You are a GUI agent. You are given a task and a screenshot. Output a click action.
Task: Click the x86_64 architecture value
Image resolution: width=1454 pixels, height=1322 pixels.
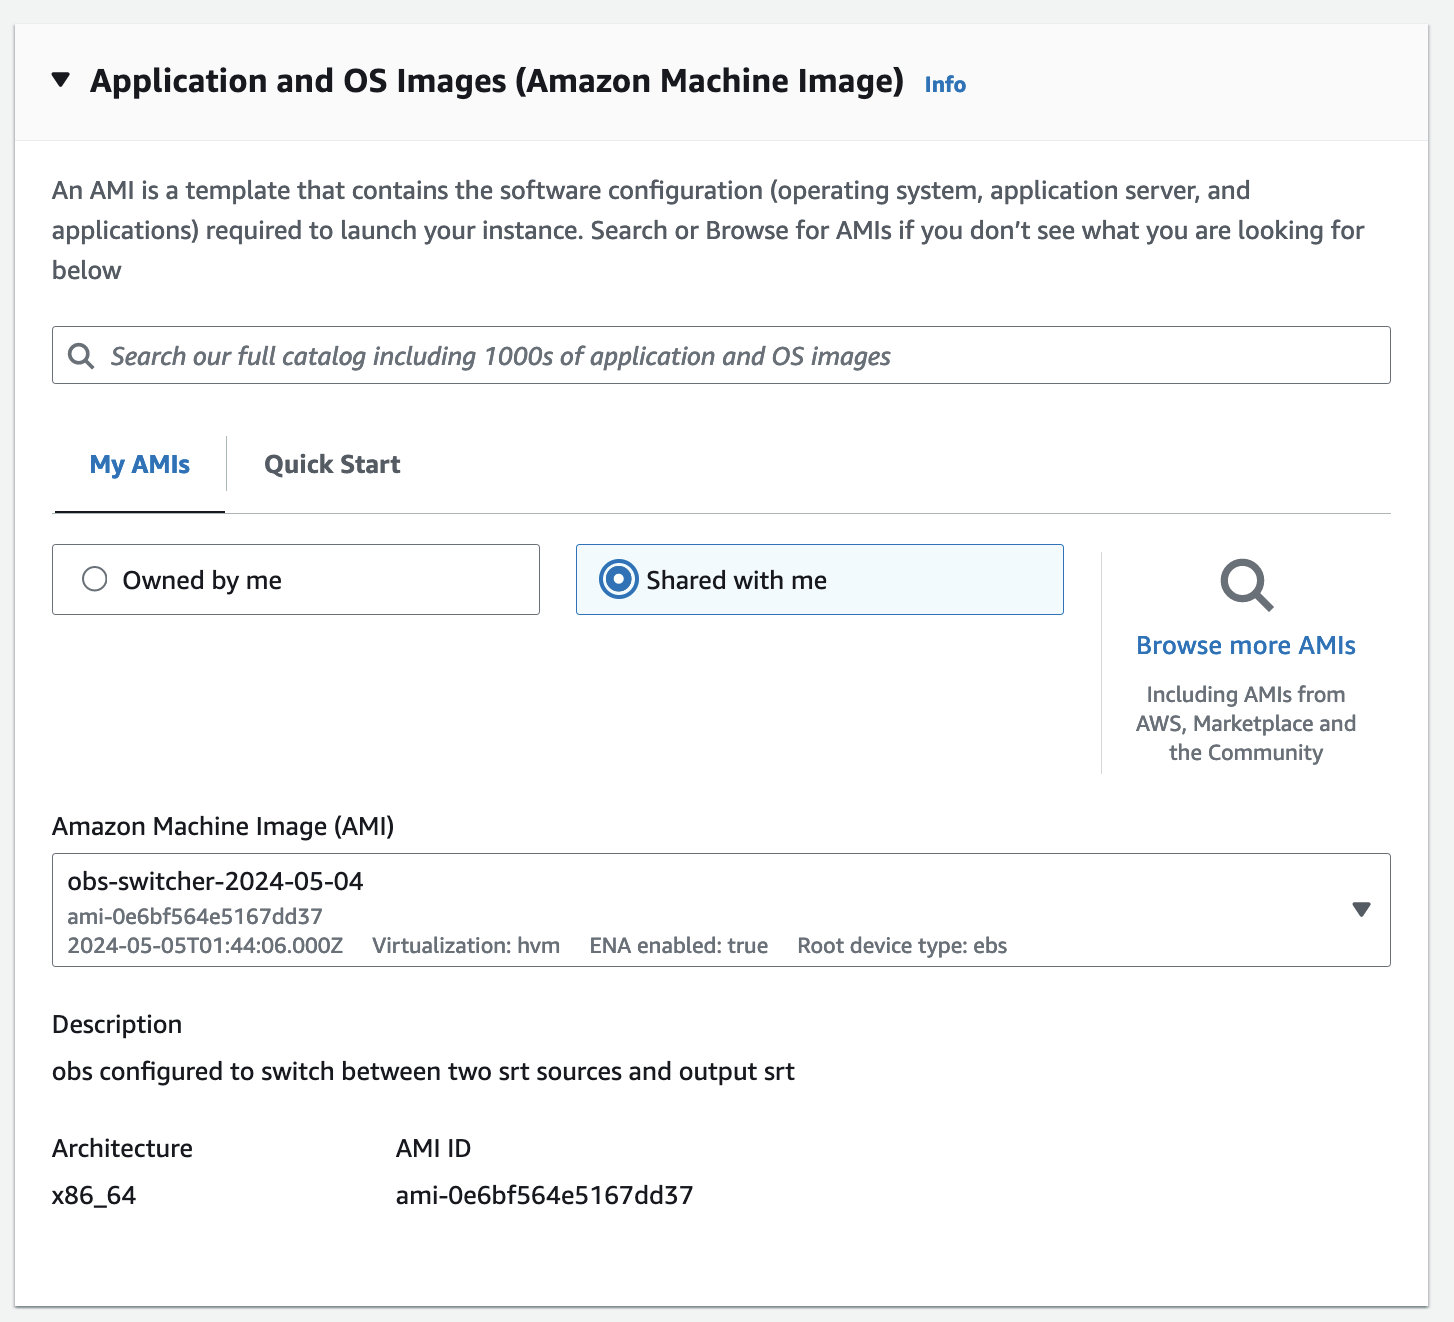[94, 1196]
